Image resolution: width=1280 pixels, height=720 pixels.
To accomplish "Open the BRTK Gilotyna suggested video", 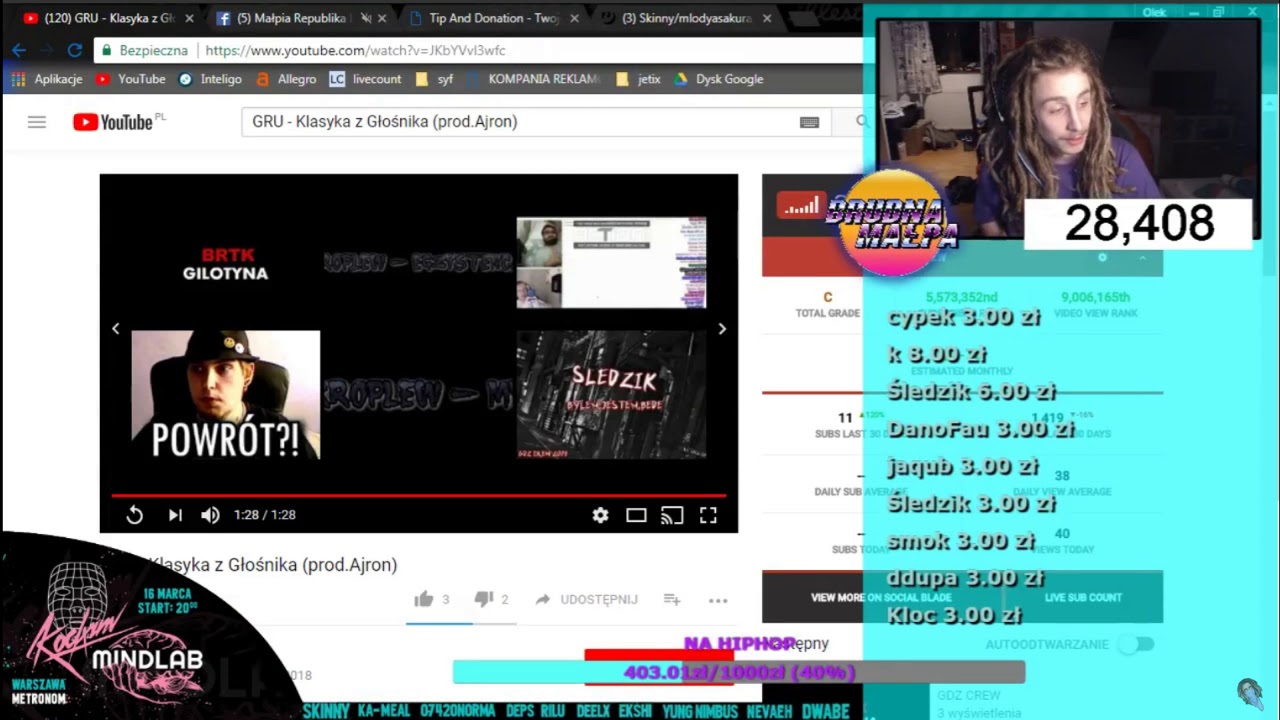I will coord(226,264).
